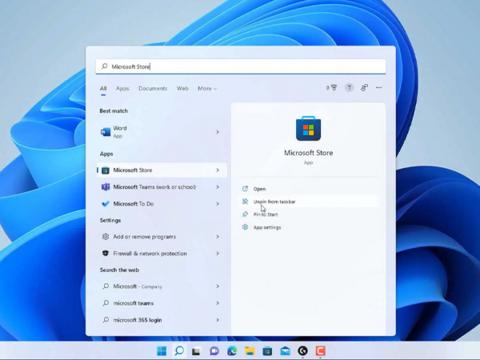
Task: Click the magnifier icon in the search box
Action: 104,66
